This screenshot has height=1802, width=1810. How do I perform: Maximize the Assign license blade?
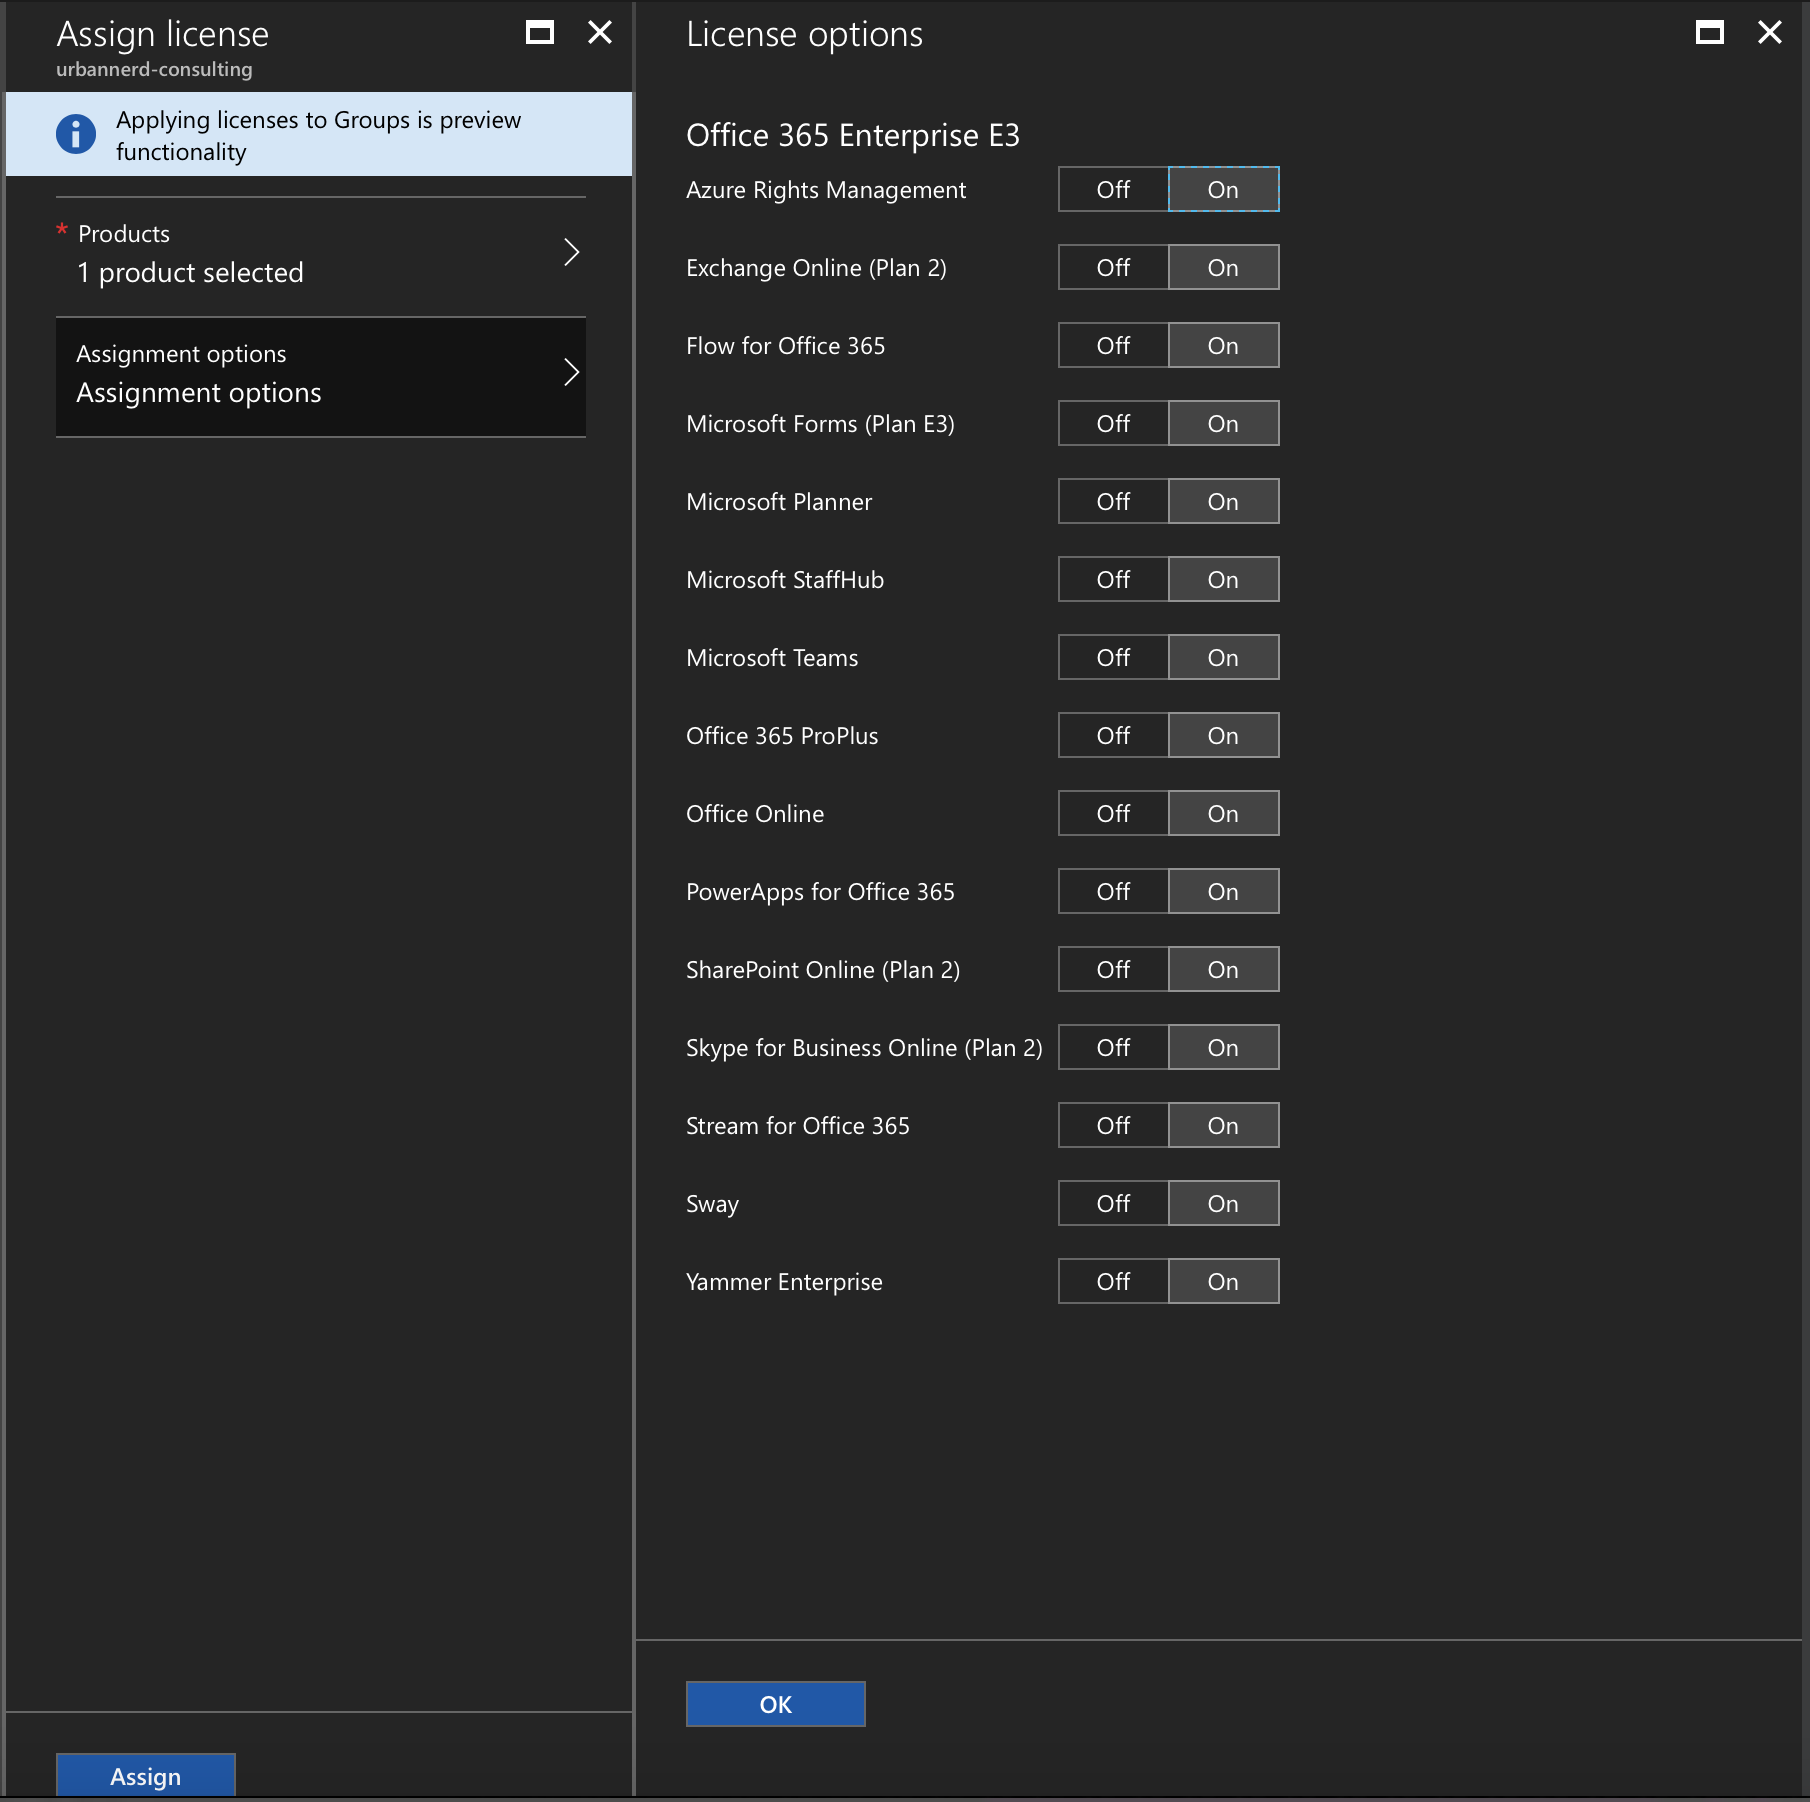[x=540, y=33]
